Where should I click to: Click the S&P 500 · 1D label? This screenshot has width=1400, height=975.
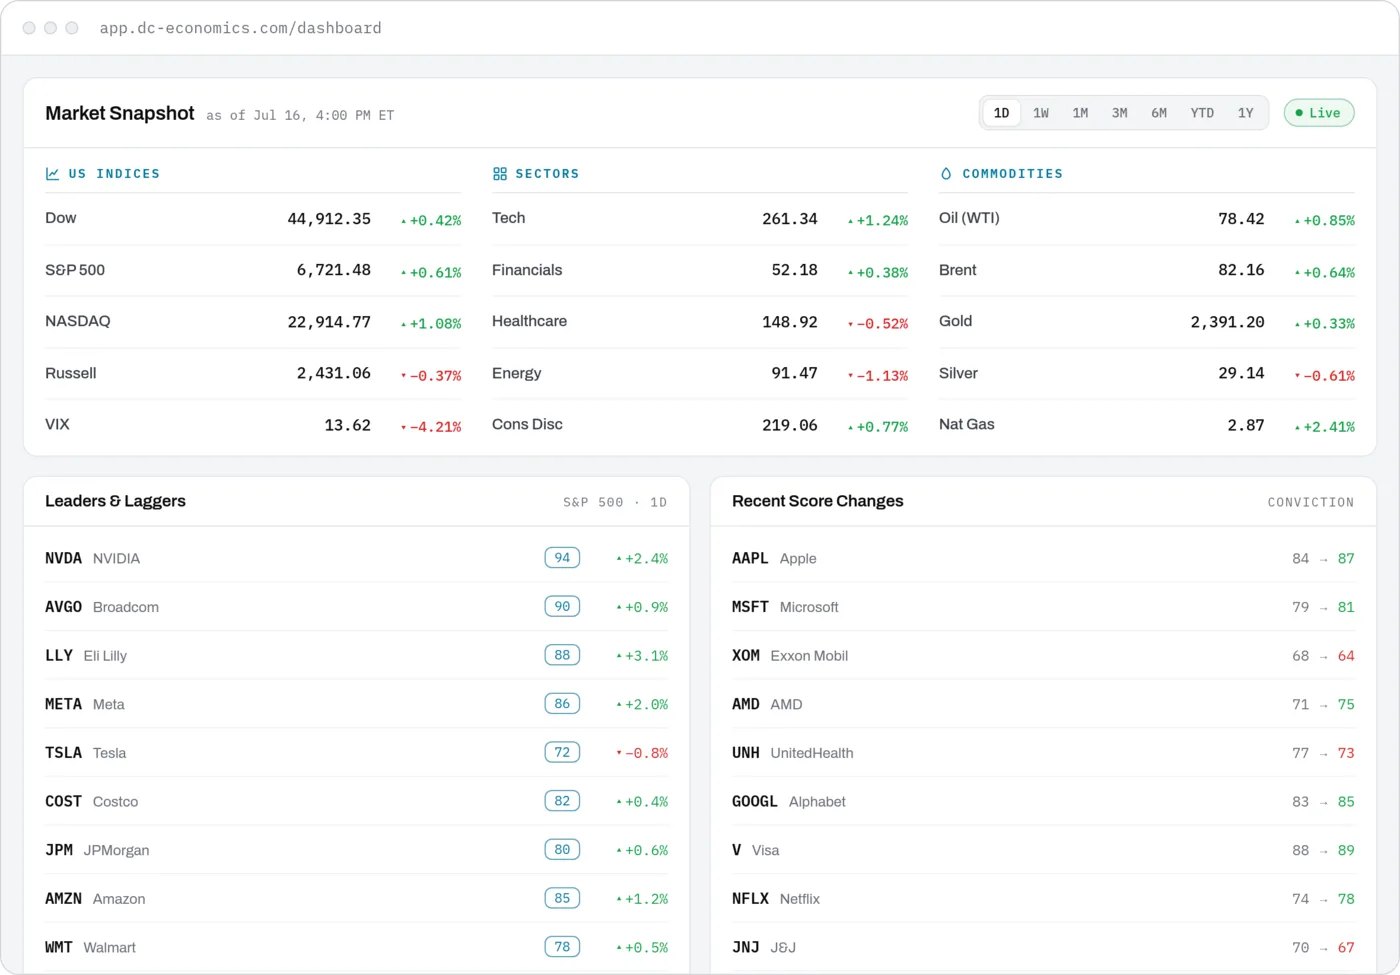[615, 502]
